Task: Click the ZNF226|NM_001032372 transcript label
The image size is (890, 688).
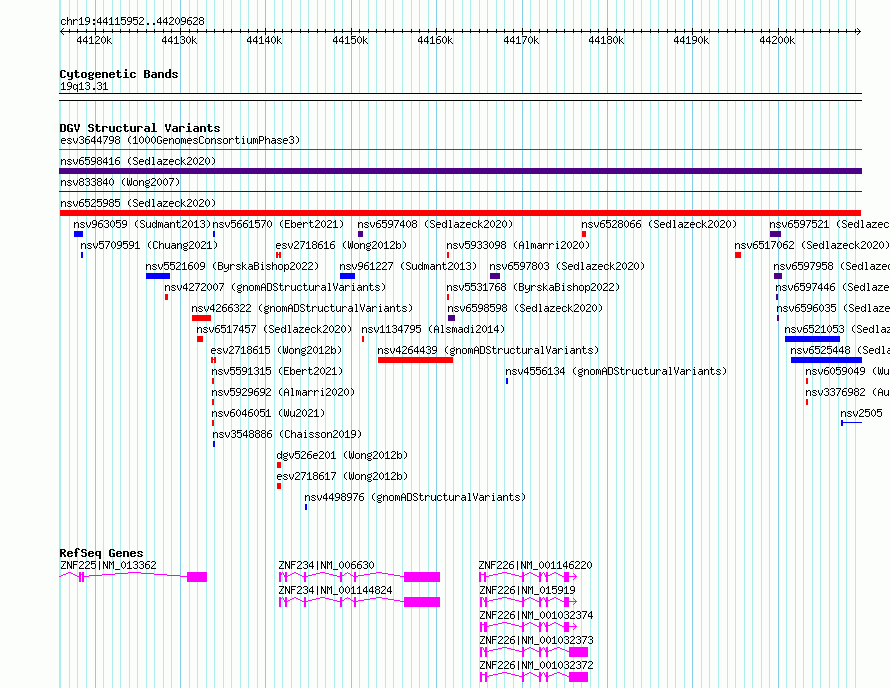Action: 536,665
